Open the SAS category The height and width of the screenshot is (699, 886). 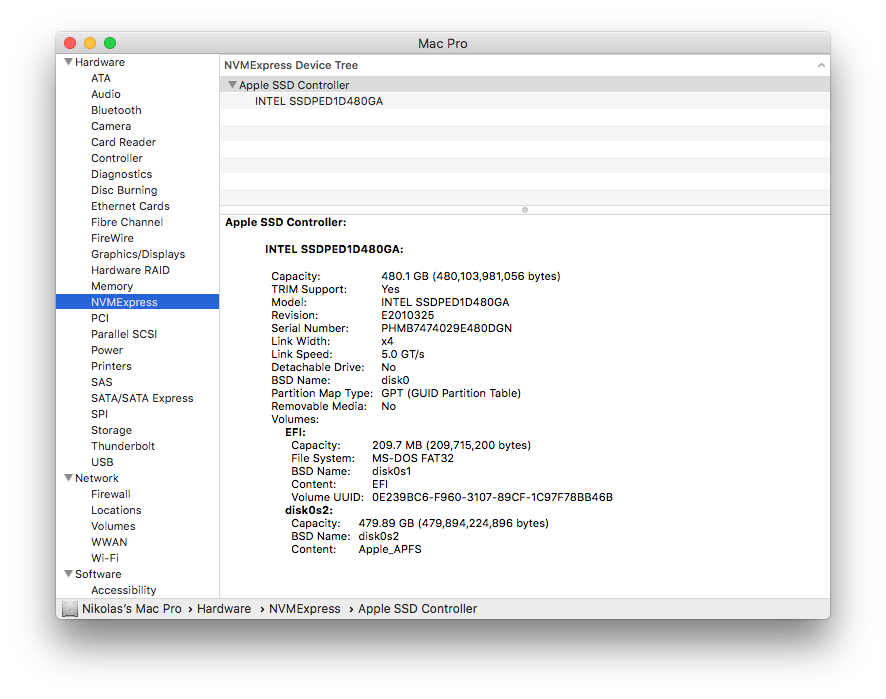(102, 382)
